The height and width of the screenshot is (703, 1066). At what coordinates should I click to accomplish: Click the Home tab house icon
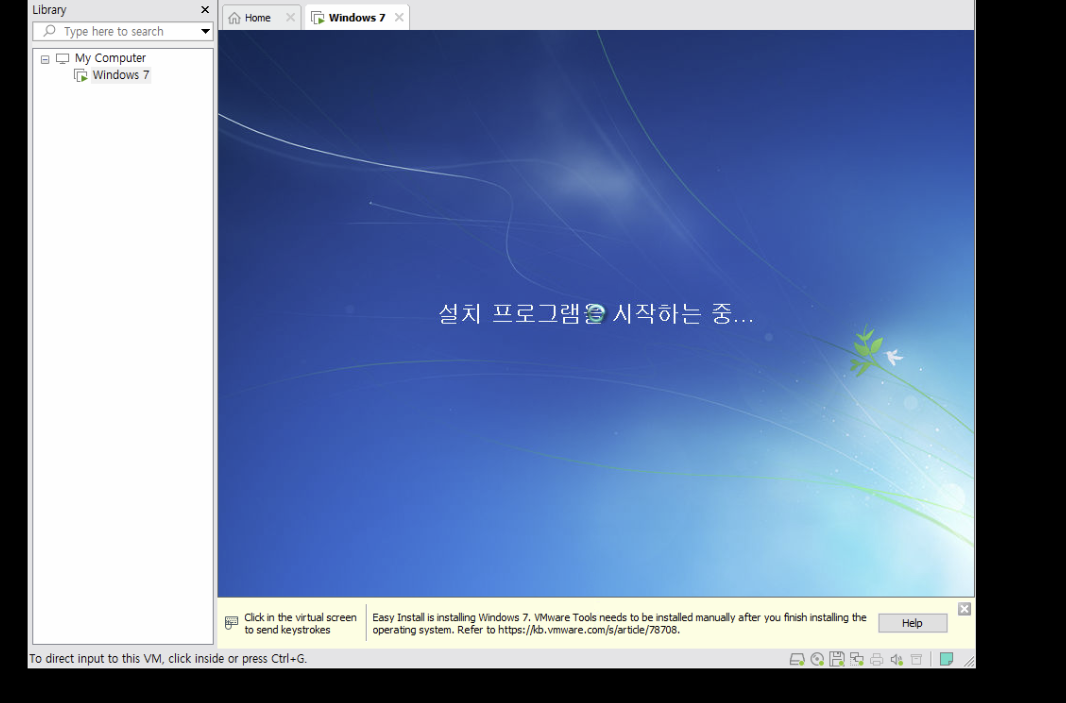click(x=234, y=18)
